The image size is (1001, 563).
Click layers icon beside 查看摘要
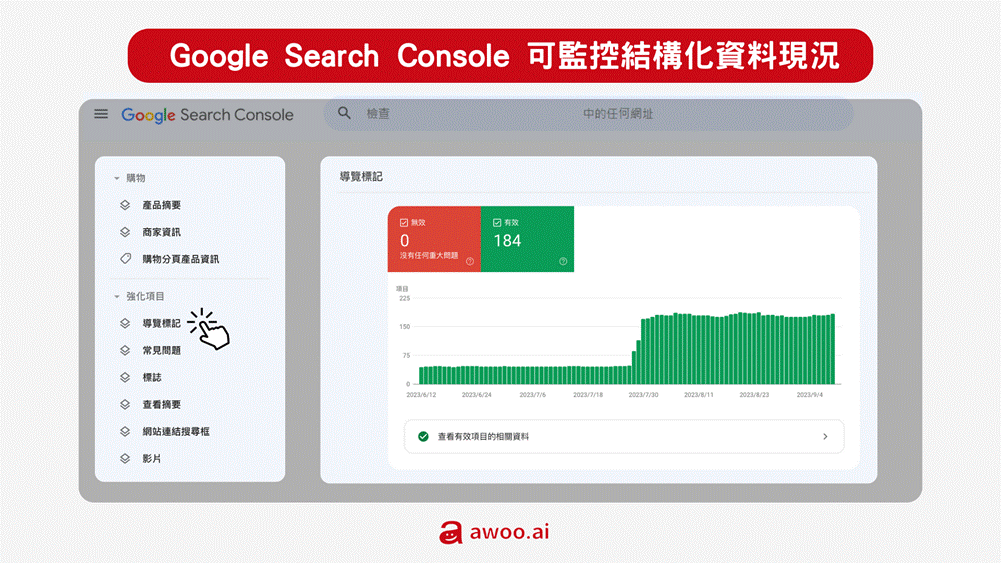pos(125,404)
